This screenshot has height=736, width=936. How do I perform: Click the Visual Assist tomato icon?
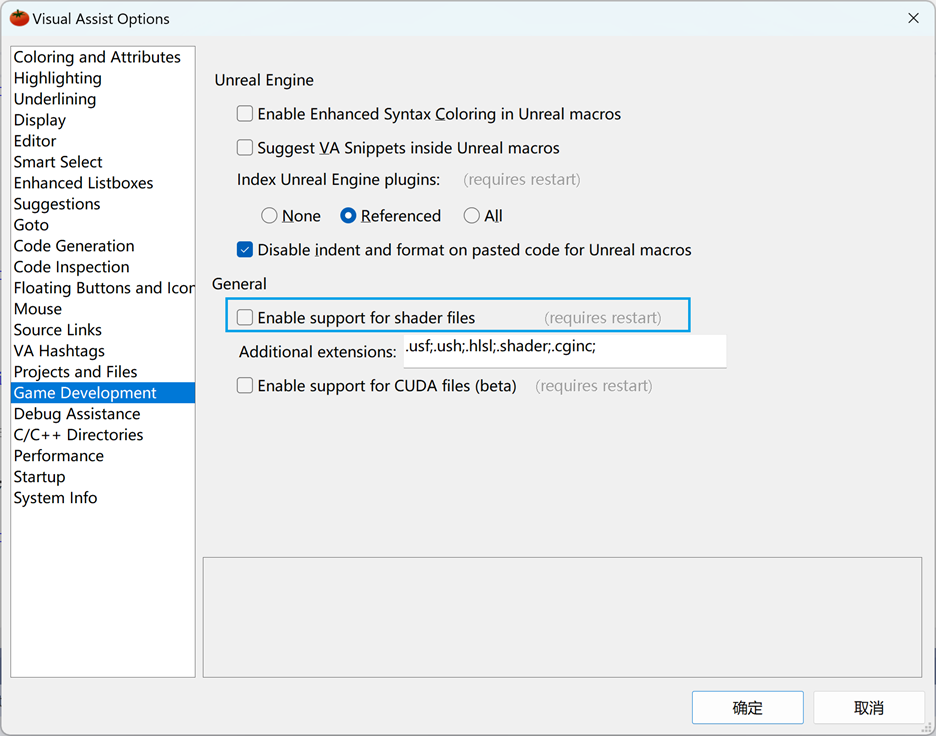(19, 18)
